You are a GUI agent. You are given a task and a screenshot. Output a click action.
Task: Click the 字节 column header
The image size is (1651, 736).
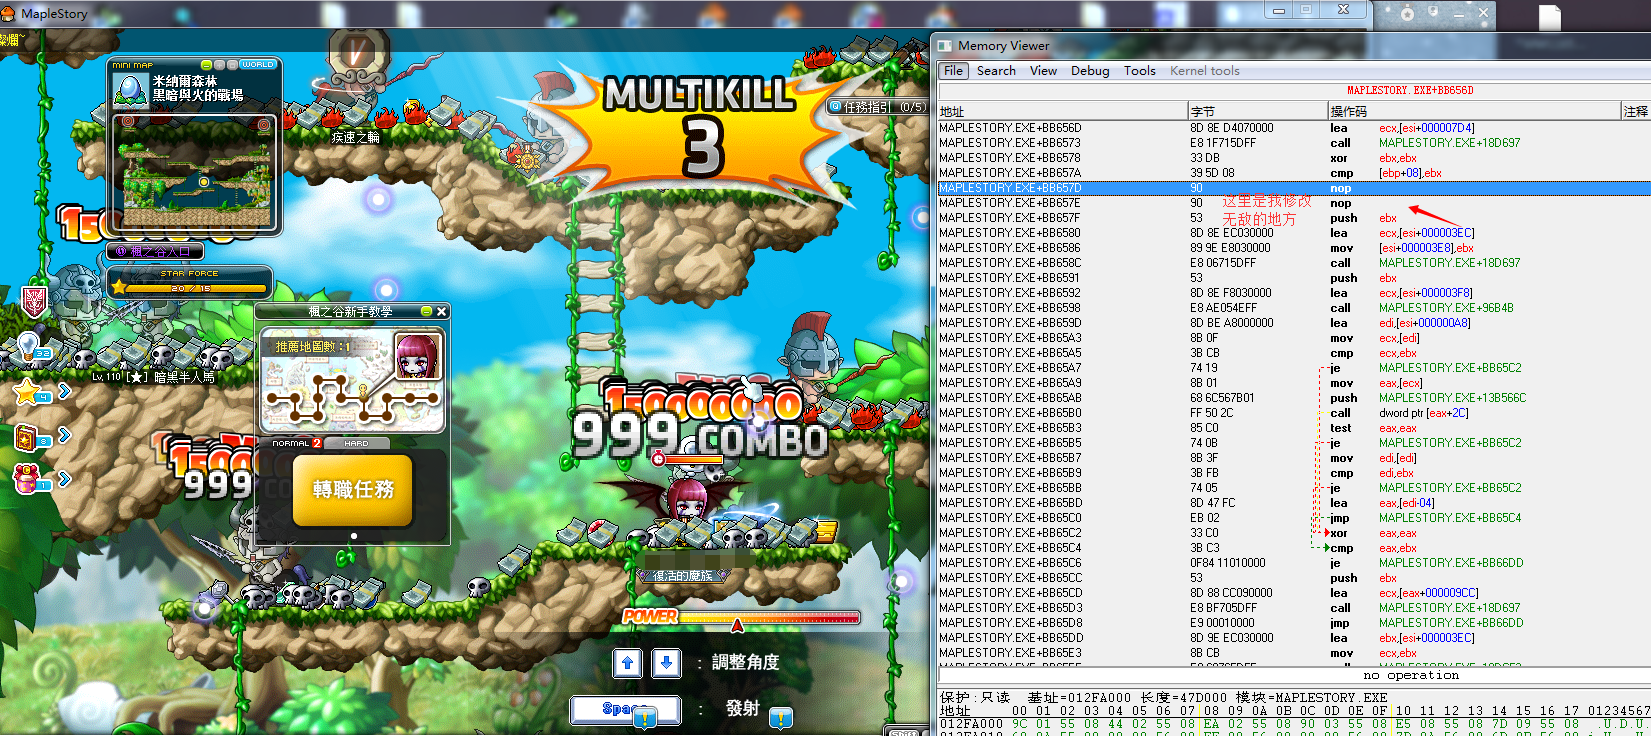[x=1257, y=112]
